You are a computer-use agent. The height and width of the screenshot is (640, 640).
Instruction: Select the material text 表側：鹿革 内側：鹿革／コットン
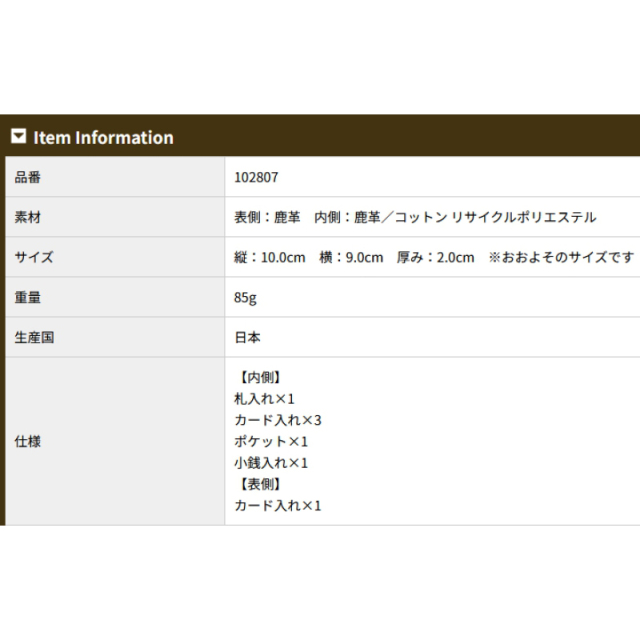(340, 217)
